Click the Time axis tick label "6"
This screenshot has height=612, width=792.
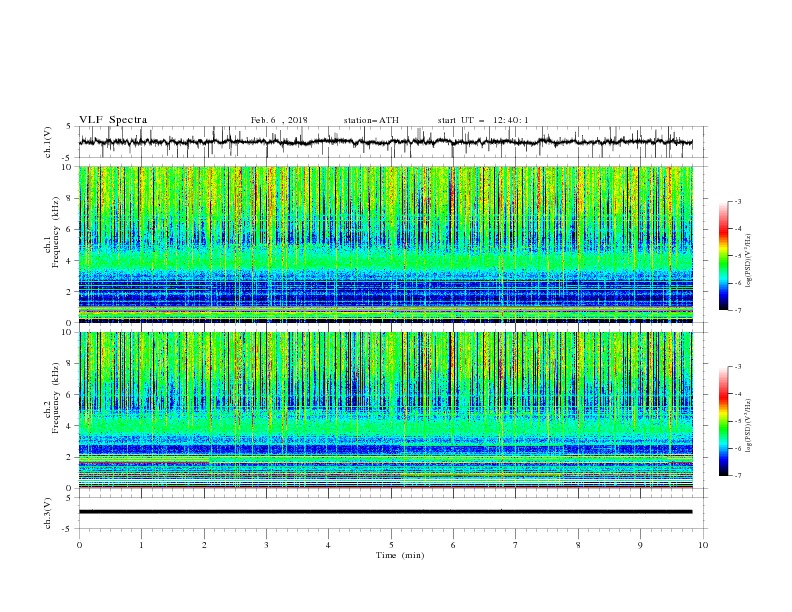click(x=453, y=545)
